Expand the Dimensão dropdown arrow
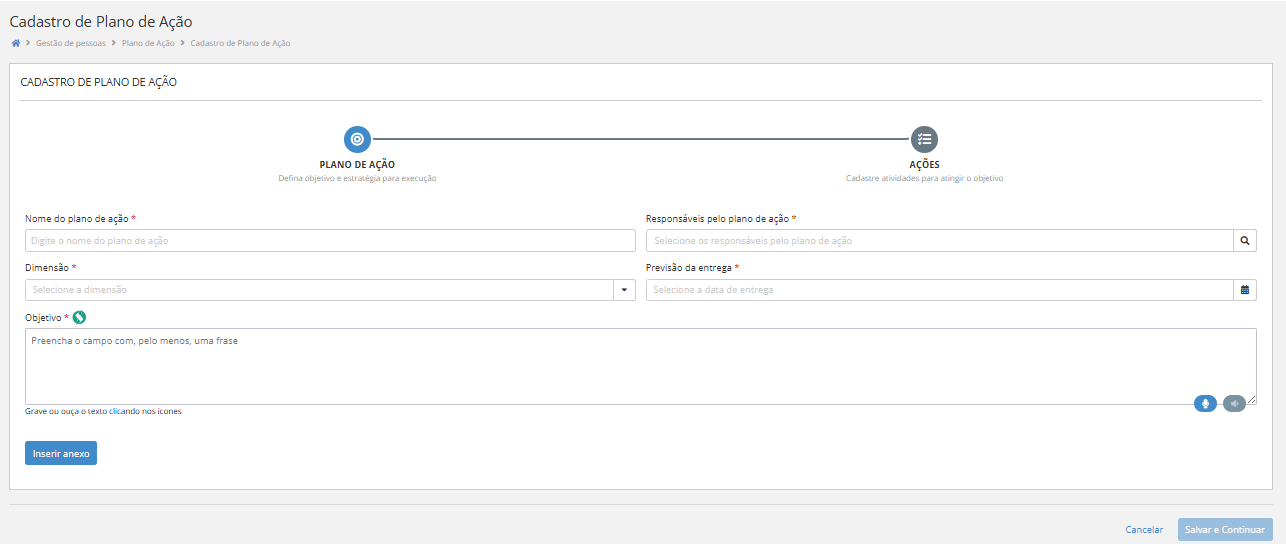This screenshot has width=1286, height=544. coord(624,290)
